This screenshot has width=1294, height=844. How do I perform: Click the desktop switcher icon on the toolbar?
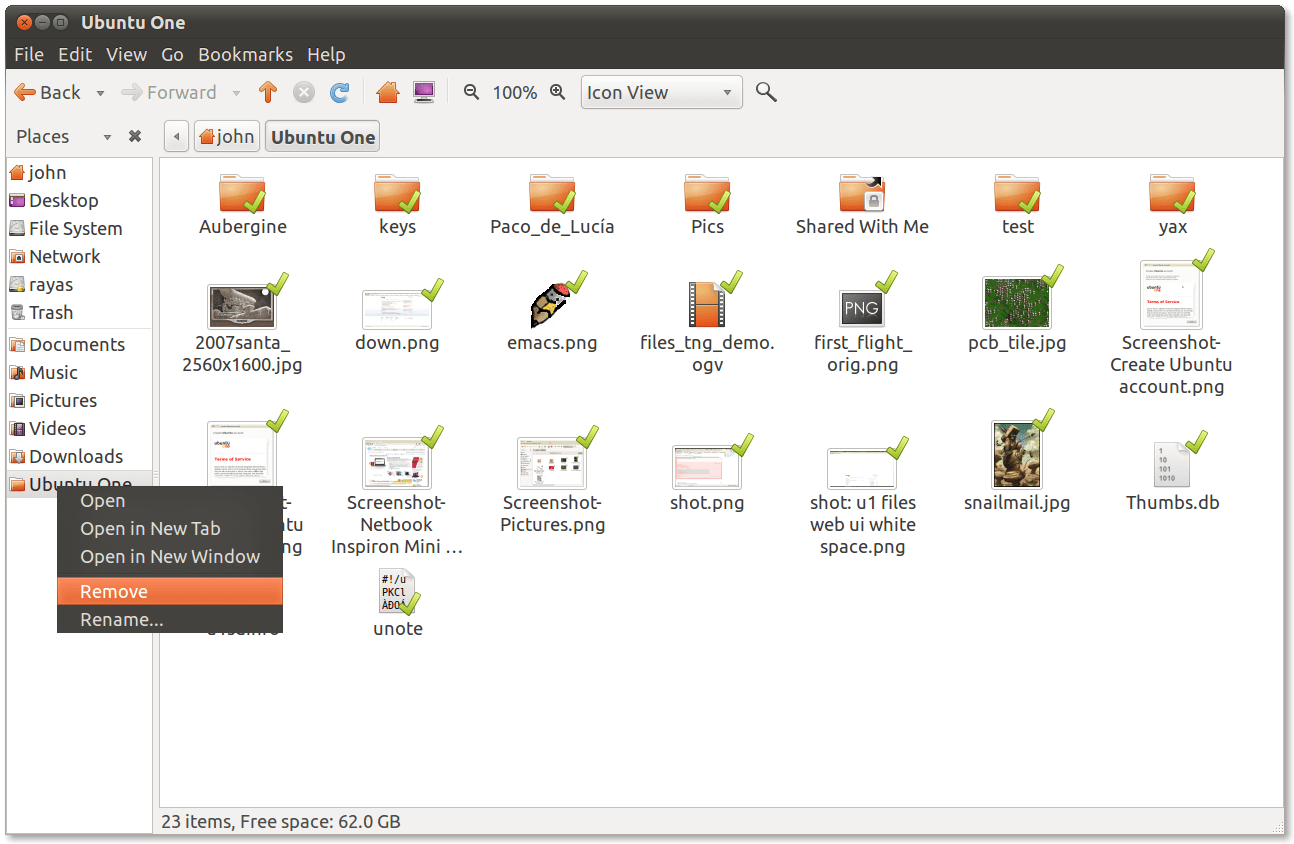[424, 91]
